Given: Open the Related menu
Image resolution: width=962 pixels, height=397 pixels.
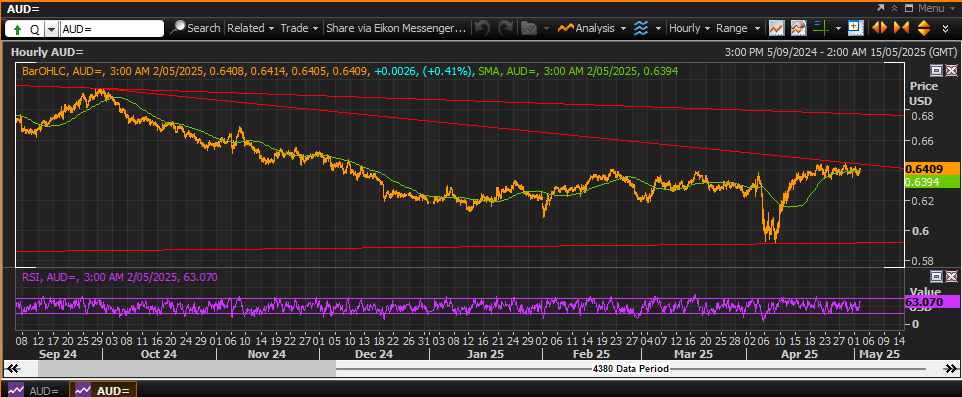Looking at the screenshot, I should pos(251,28).
